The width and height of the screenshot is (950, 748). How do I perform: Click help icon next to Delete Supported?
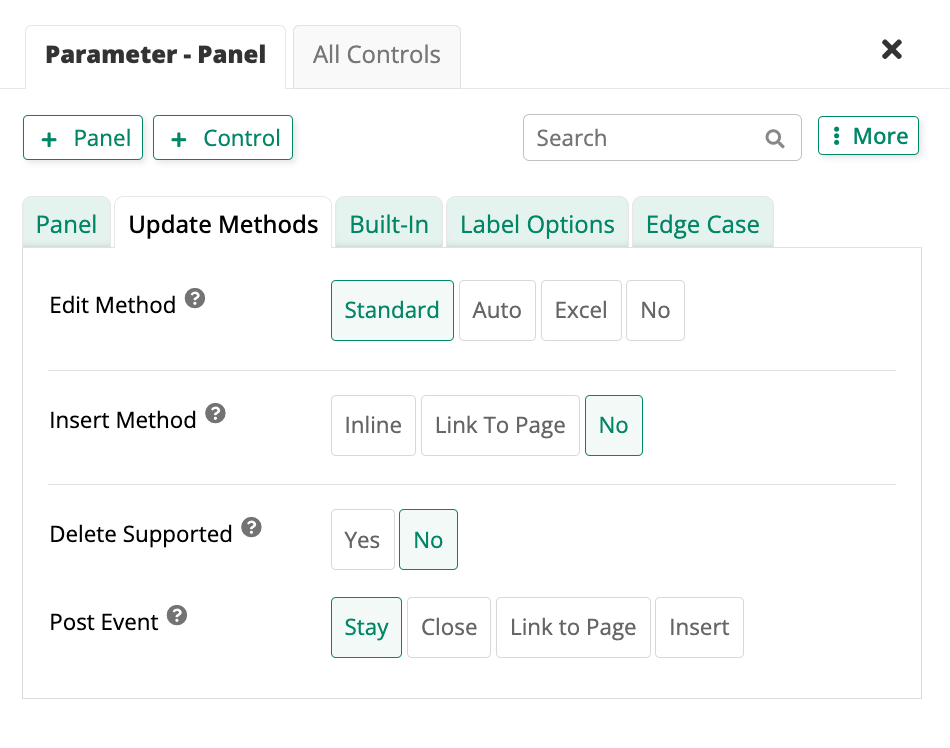pos(252,527)
